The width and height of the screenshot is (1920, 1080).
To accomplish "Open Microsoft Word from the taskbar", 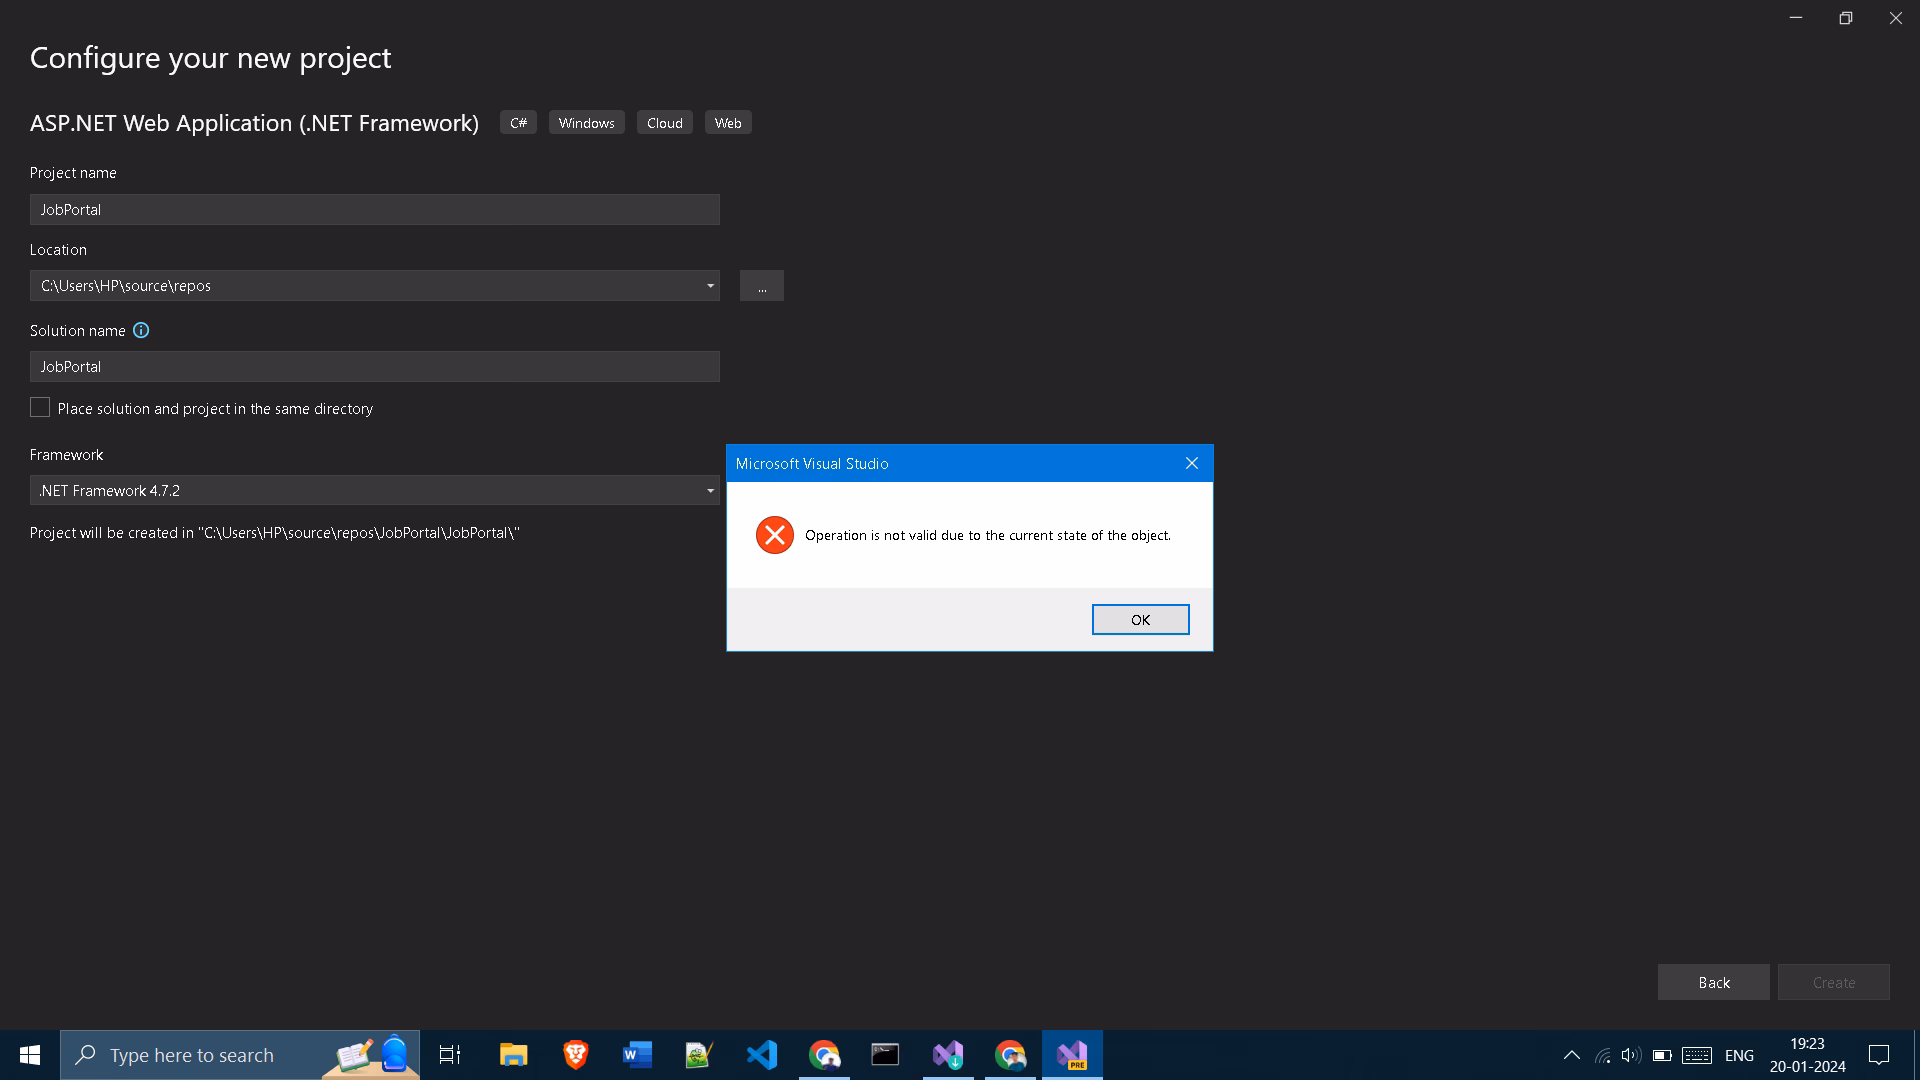I will pos(637,1054).
